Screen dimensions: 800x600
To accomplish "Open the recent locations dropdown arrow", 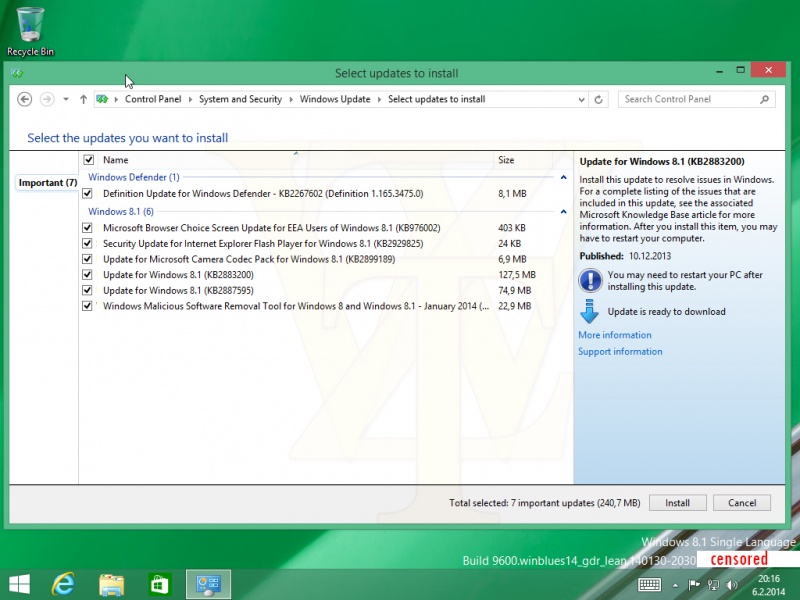I will click(66, 99).
